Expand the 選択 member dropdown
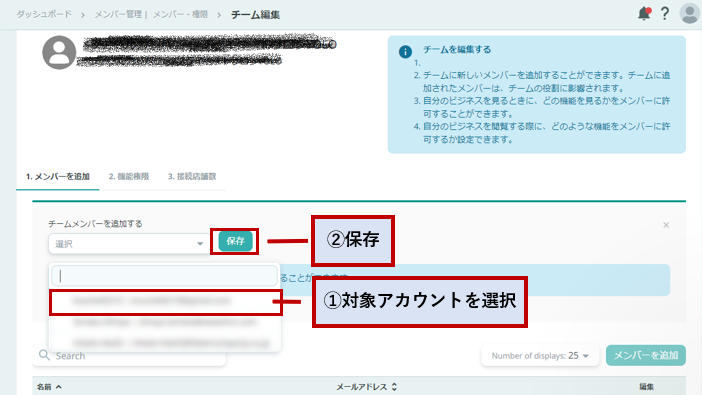The height and width of the screenshot is (395, 702). (128, 244)
